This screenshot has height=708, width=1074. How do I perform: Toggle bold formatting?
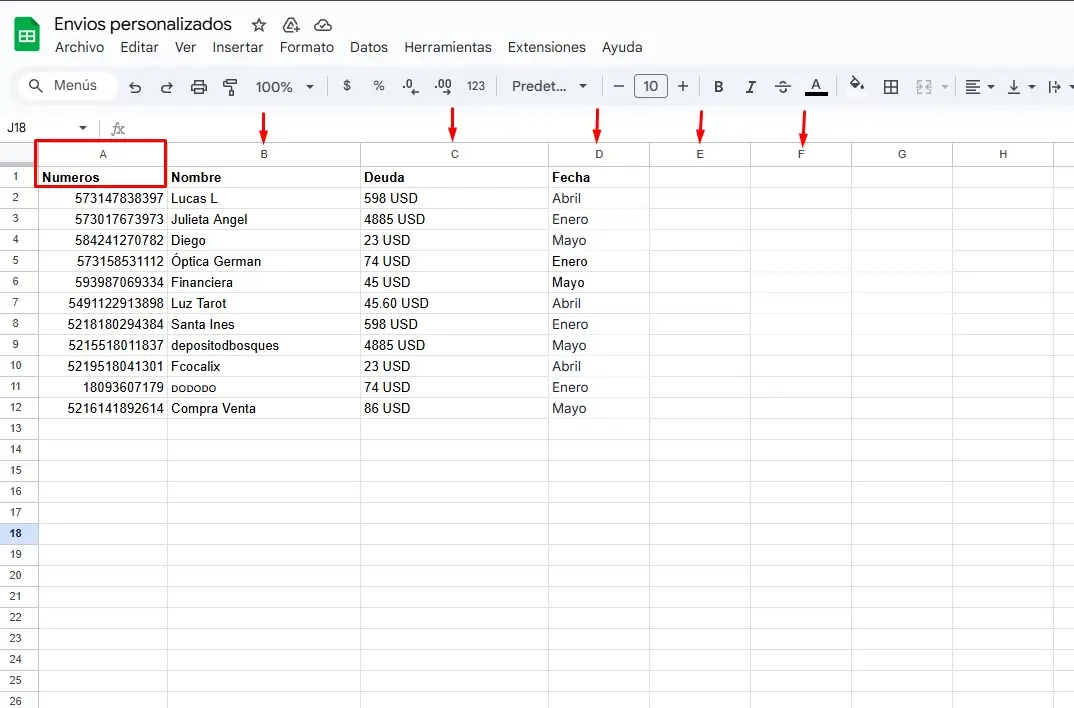coord(718,87)
